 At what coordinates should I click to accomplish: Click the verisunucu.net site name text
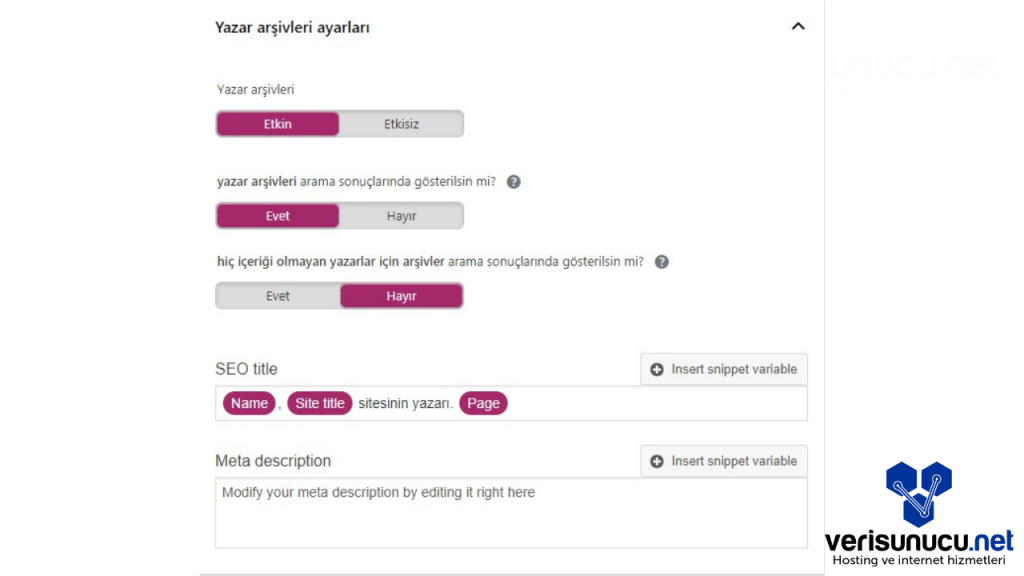(919, 541)
